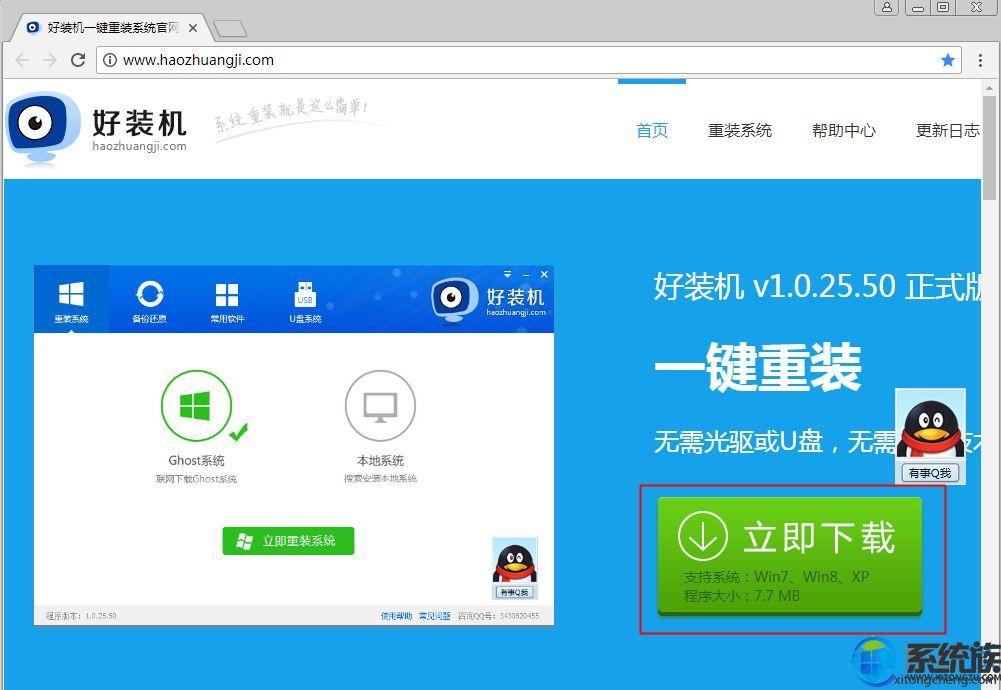1001x690 pixels.
Task: Click the 好装机 v1.0.25.50 正式版 heading
Action: [x=818, y=287]
